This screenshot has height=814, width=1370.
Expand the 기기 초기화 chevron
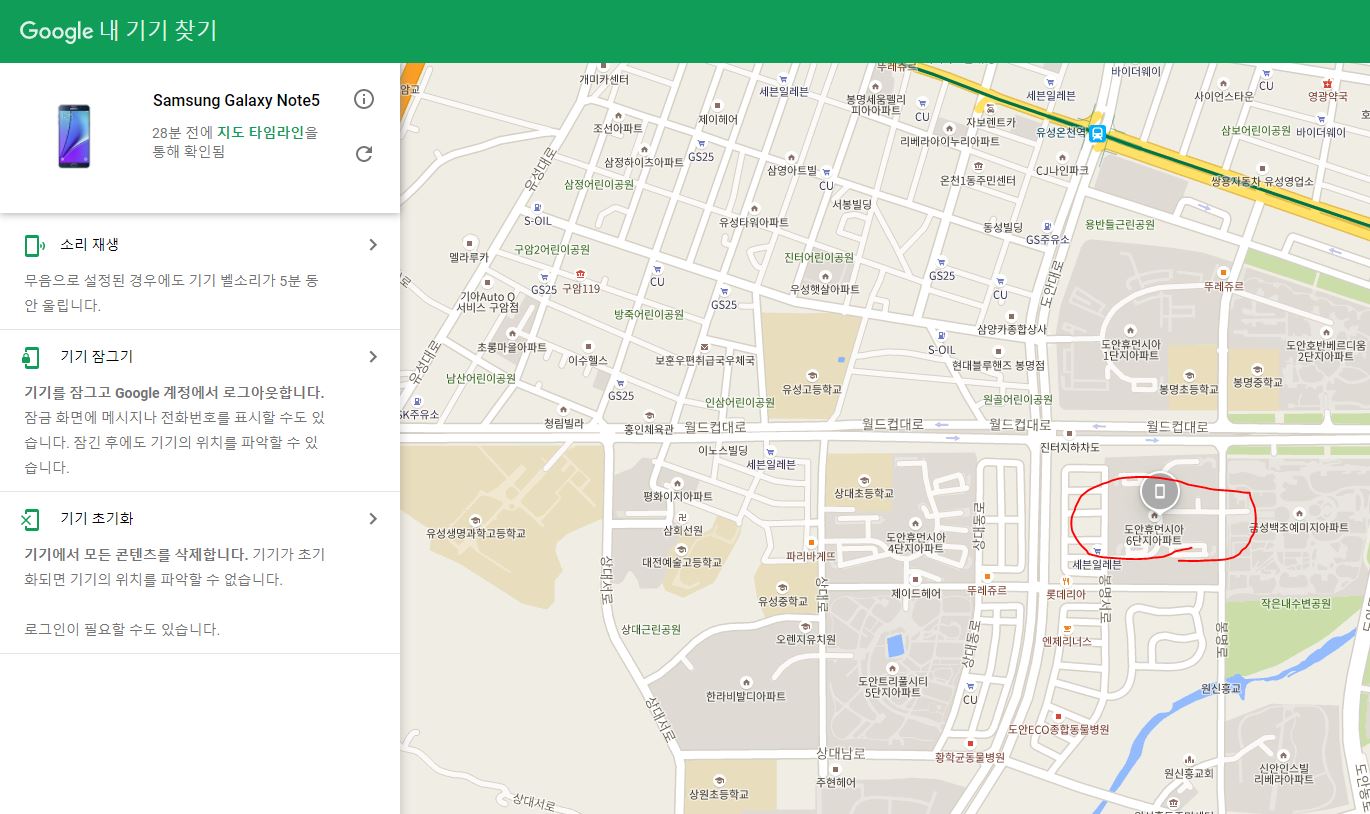click(x=373, y=519)
